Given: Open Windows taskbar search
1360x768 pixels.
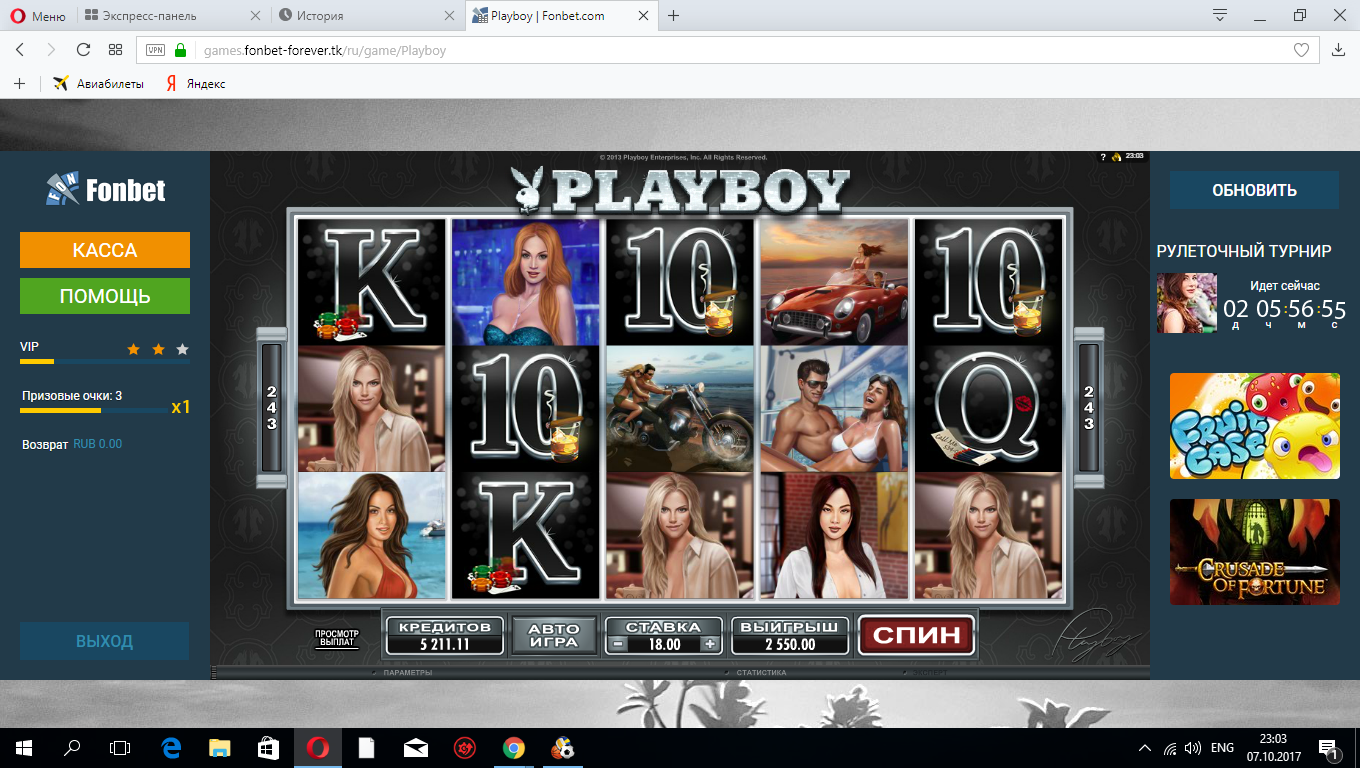Looking at the screenshot, I should (72, 747).
